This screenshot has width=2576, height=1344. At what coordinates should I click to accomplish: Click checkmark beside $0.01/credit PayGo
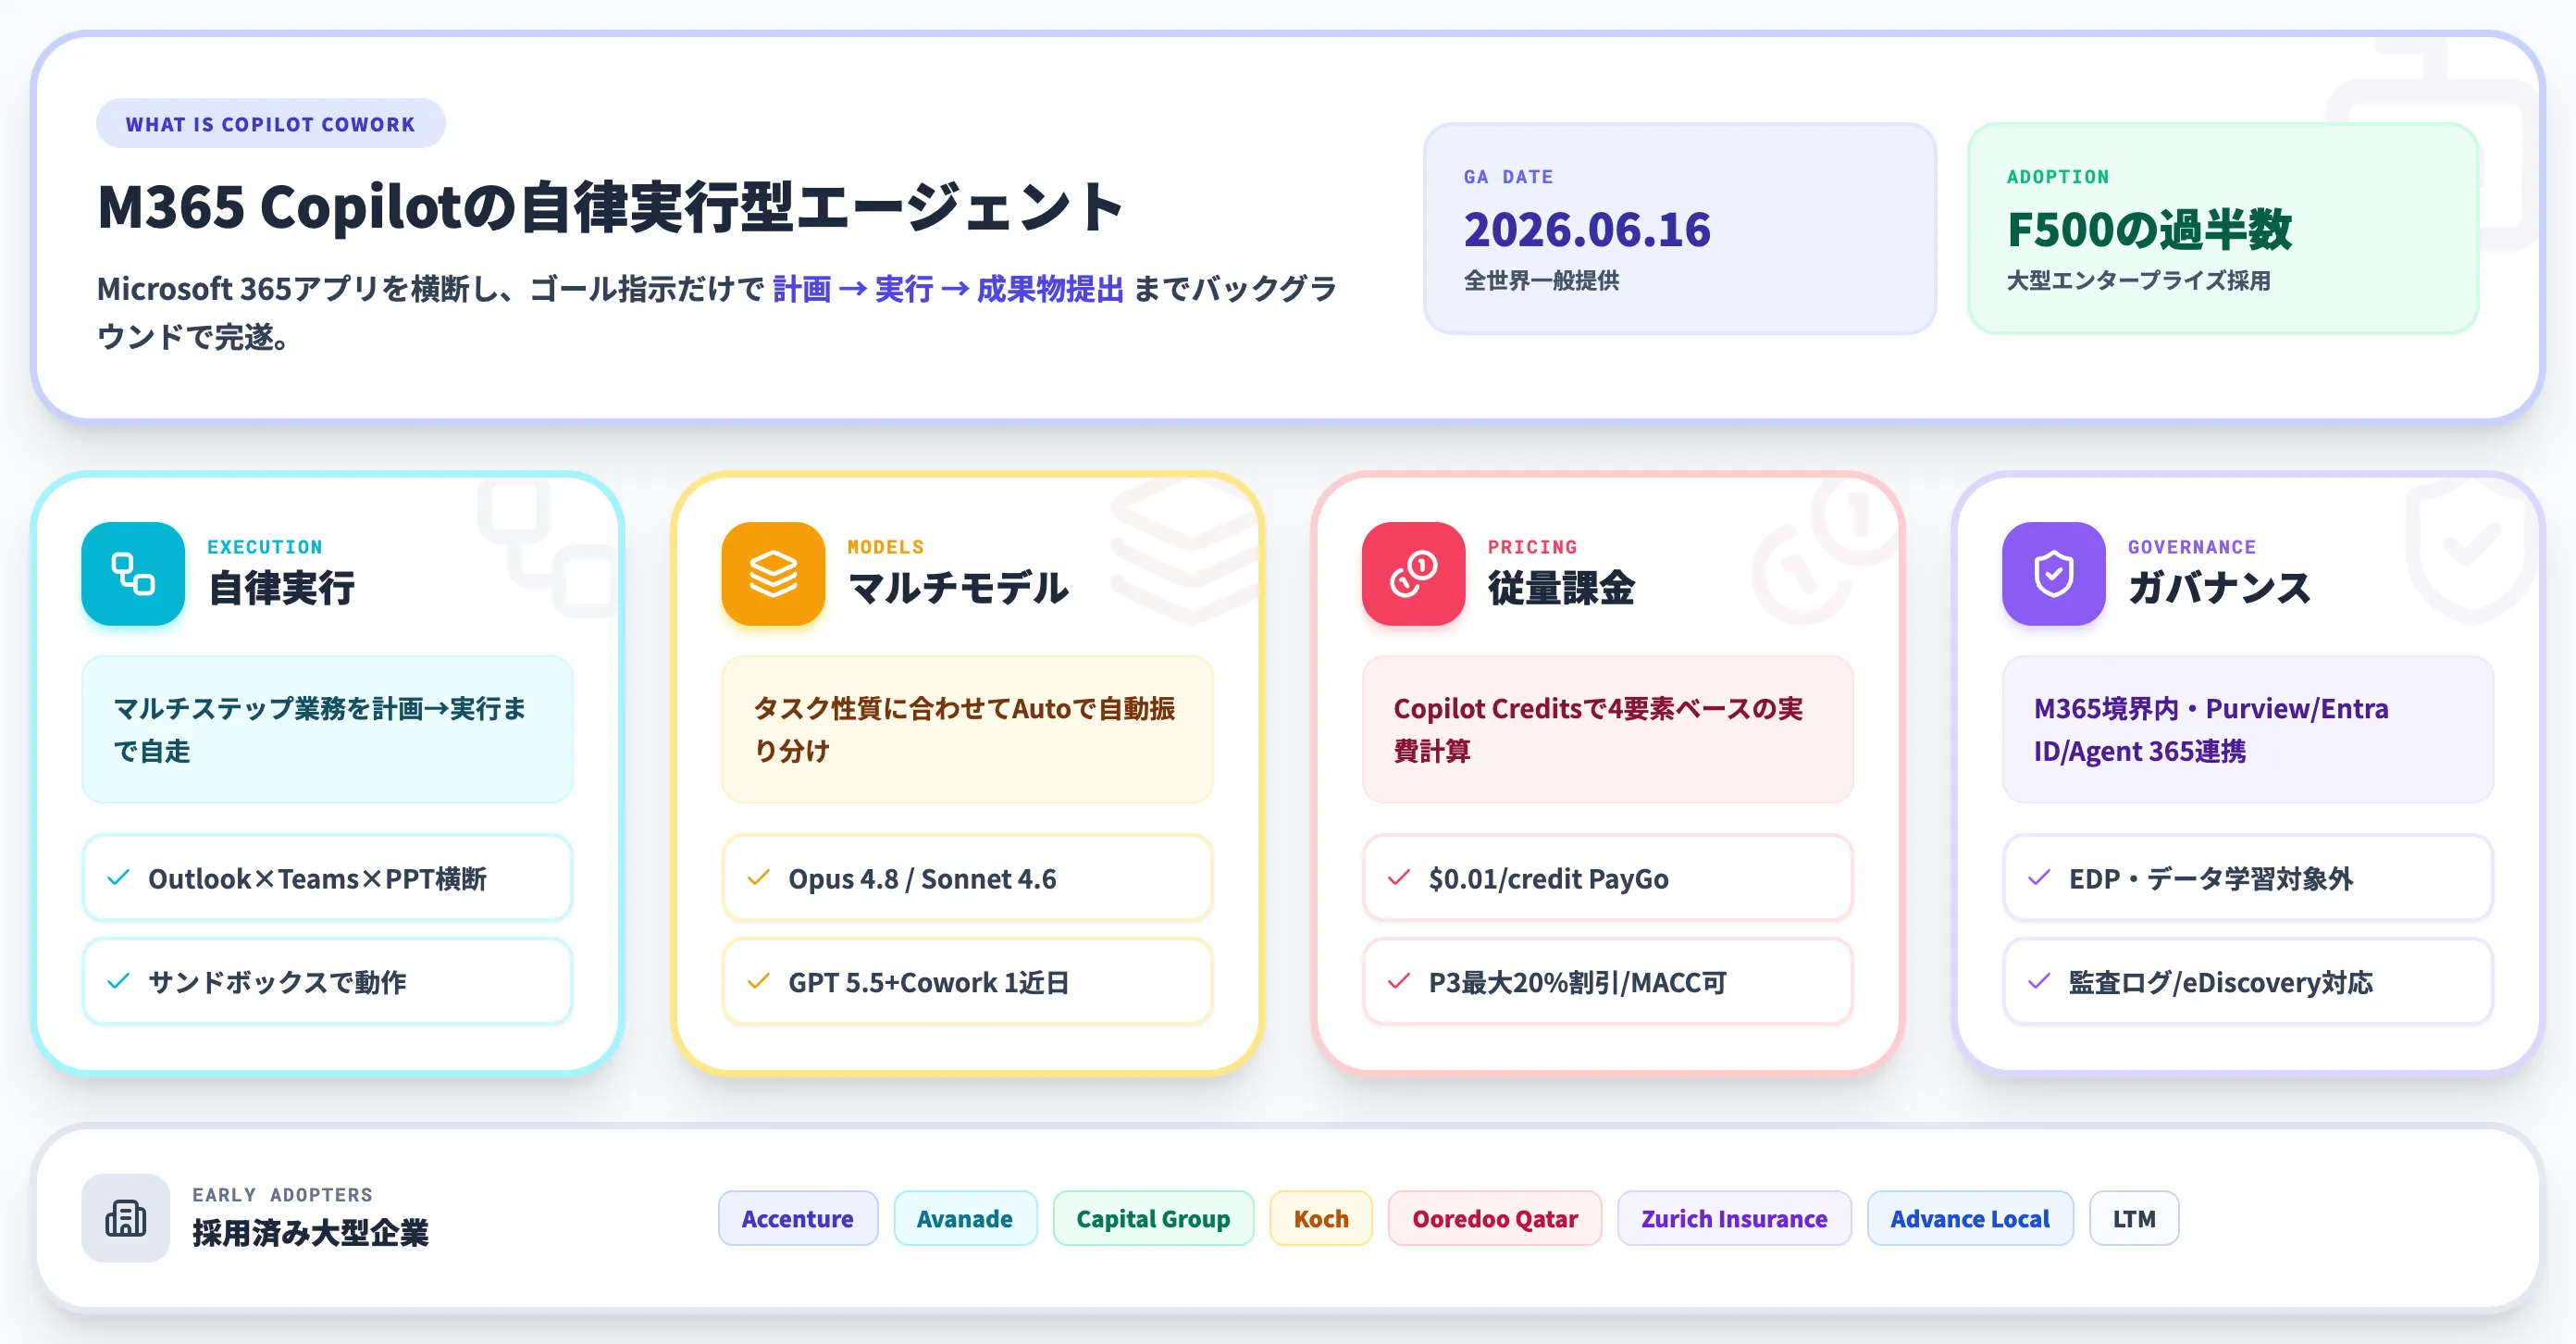coord(1399,878)
